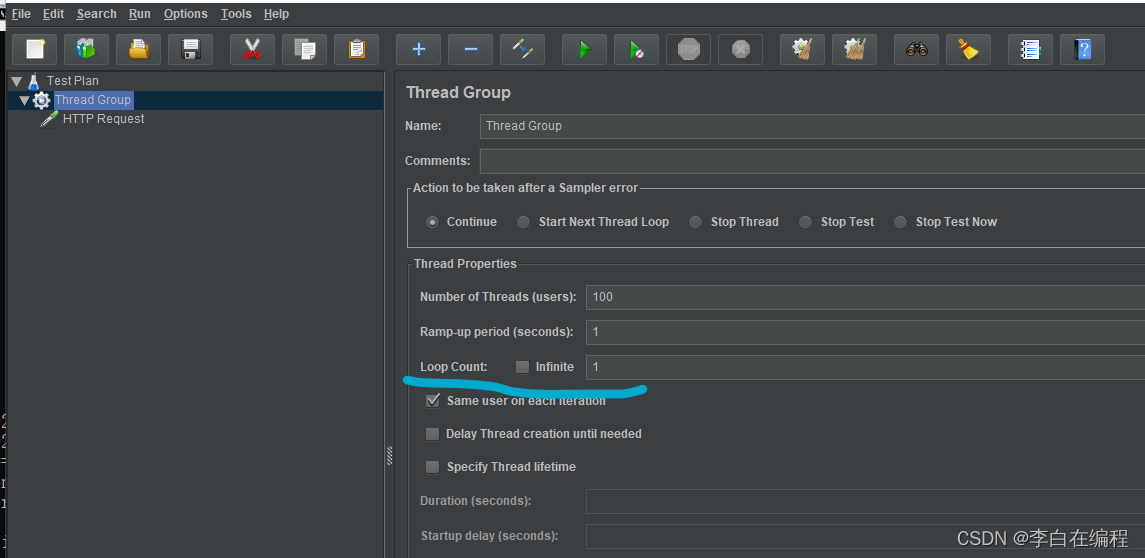Click the Comments input field
Screen dimensions: 1145x558
tap(812, 161)
